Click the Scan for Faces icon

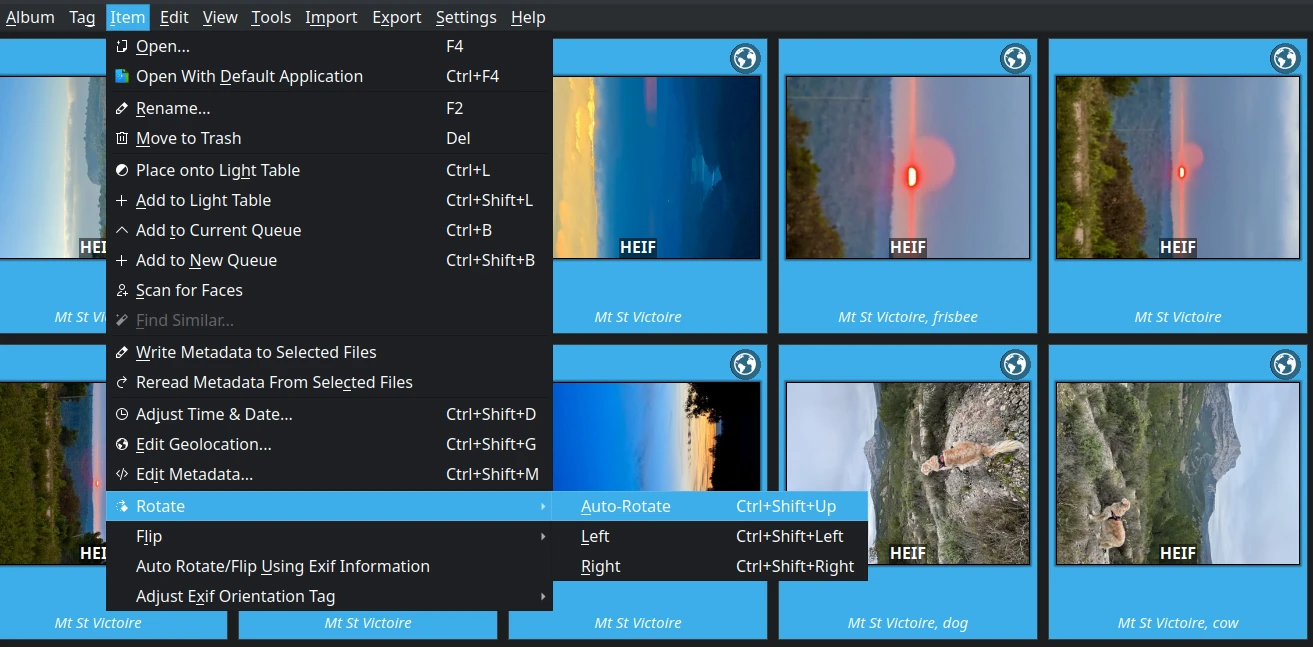(121, 290)
